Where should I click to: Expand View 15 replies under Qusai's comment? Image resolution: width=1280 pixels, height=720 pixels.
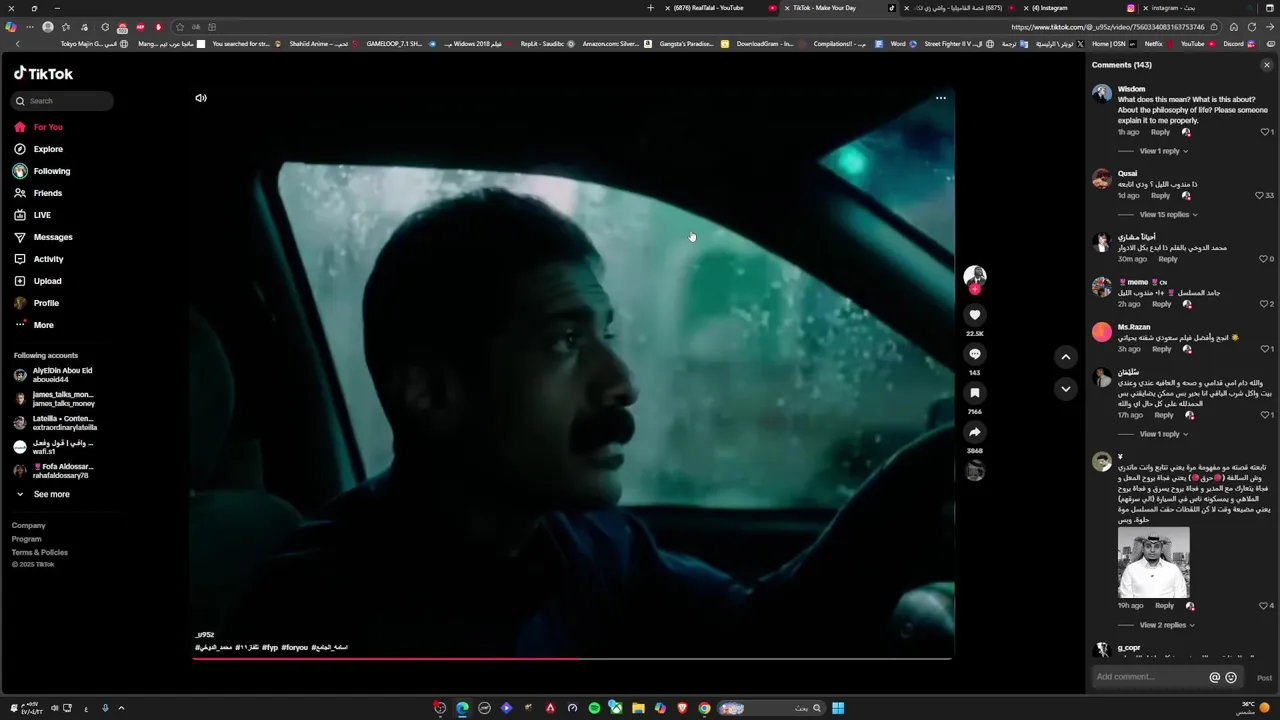pos(1168,214)
